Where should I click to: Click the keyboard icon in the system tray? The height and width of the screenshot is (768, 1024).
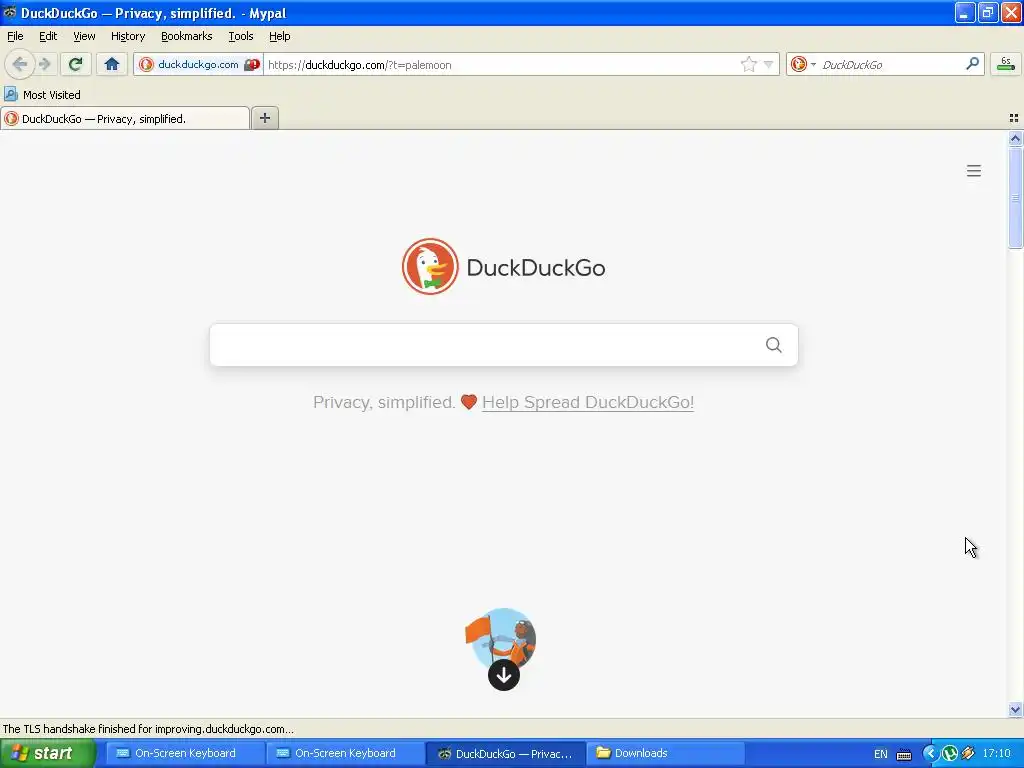pos(904,755)
